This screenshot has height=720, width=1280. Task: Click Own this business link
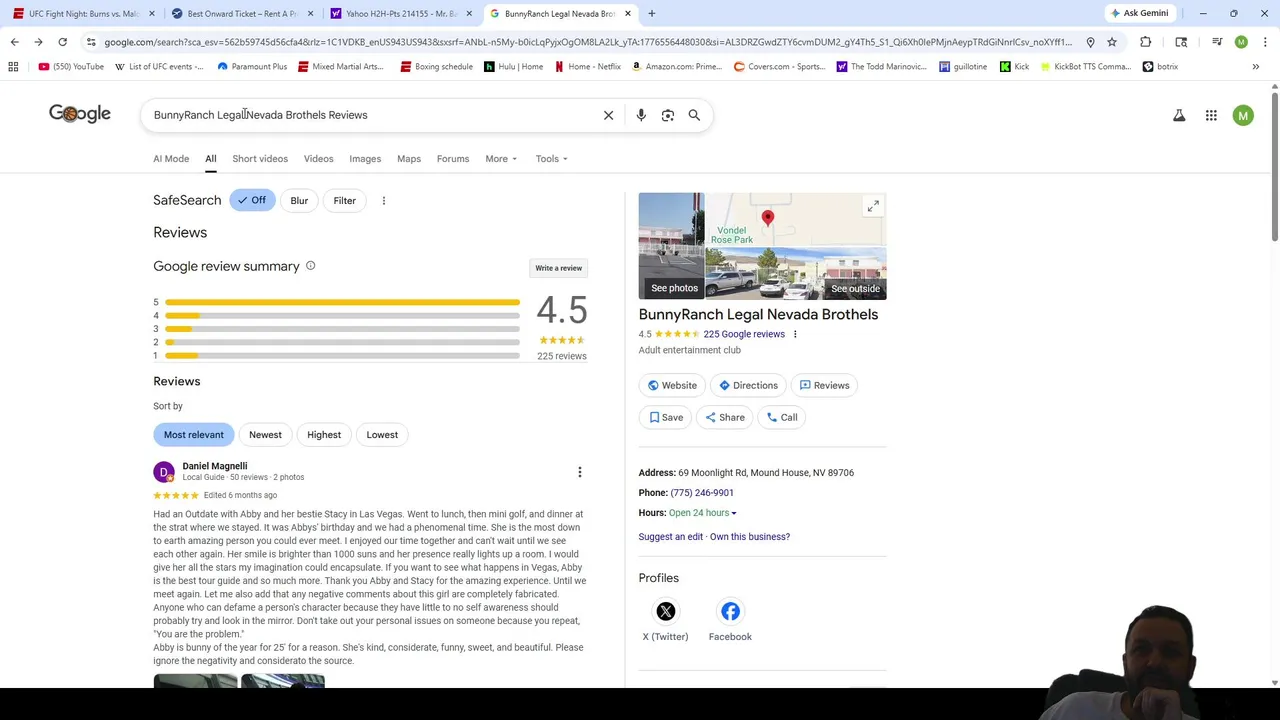click(x=750, y=537)
